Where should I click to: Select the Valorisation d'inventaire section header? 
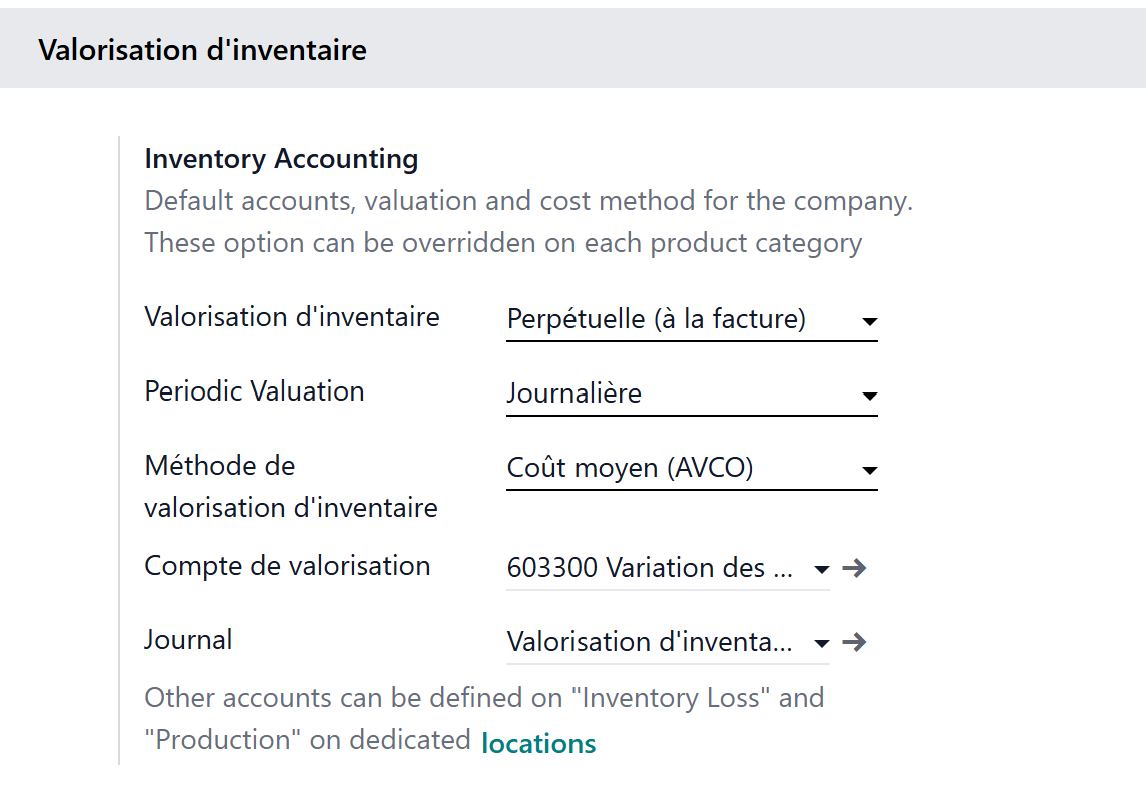202,49
